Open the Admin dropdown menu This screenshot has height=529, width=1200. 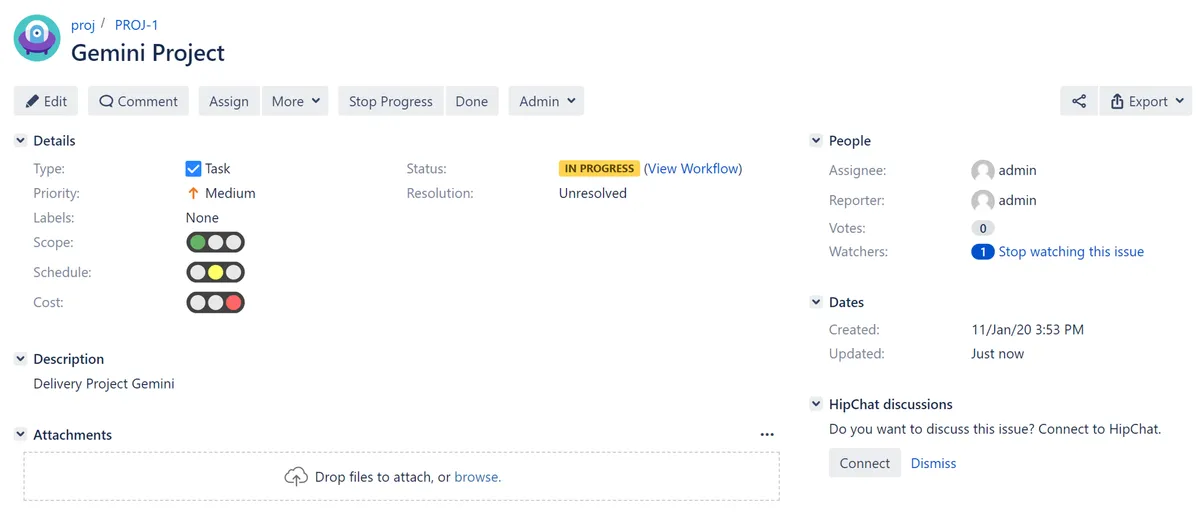click(546, 101)
